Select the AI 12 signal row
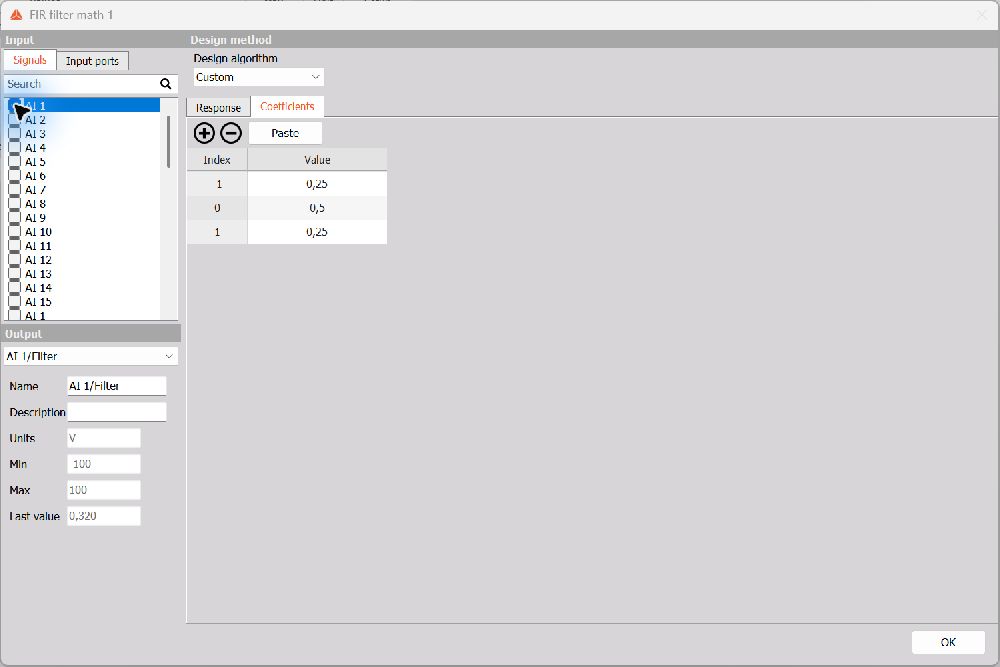This screenshot has height=667, width=1000. click(83, 260)
